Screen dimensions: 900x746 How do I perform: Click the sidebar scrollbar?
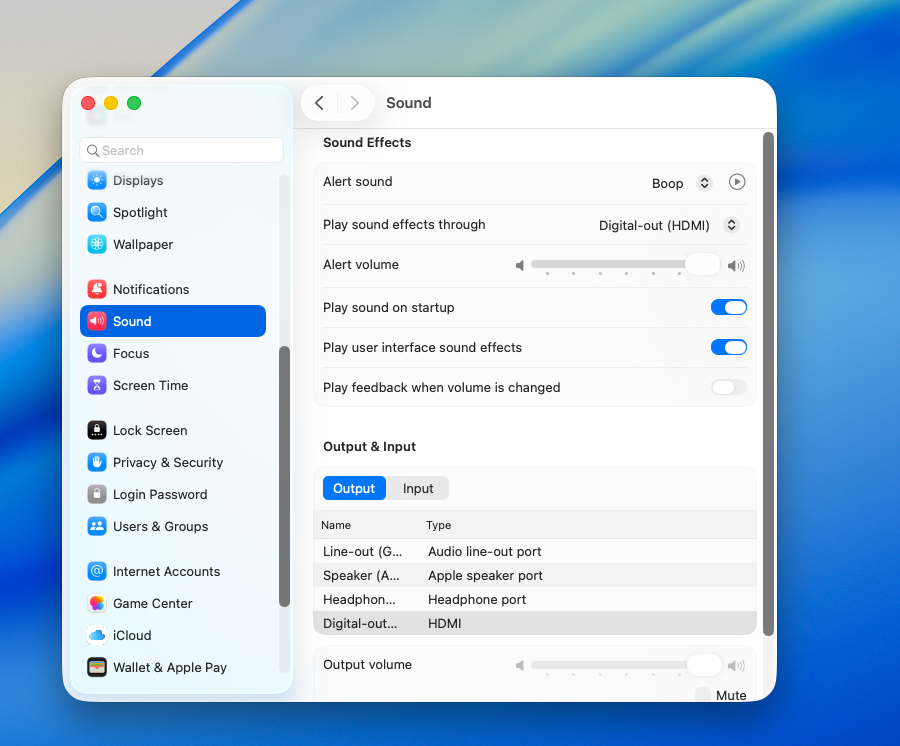[x=284, y=476]
